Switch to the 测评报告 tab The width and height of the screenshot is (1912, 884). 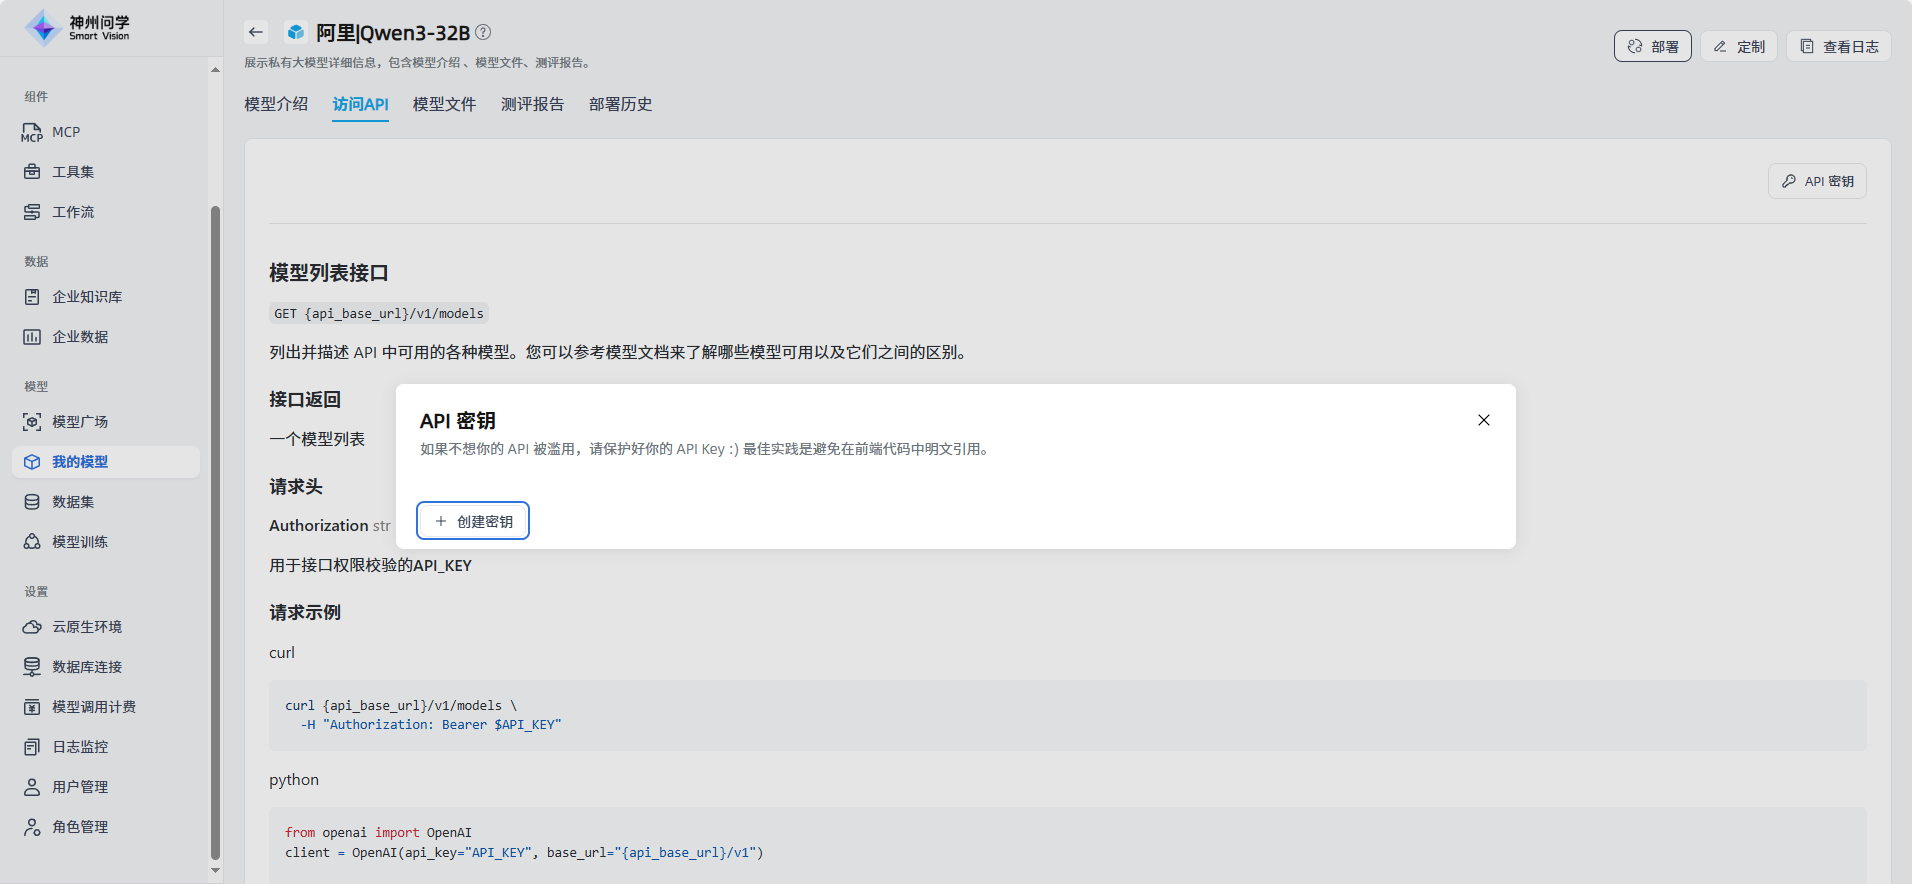tap(532, 104)
